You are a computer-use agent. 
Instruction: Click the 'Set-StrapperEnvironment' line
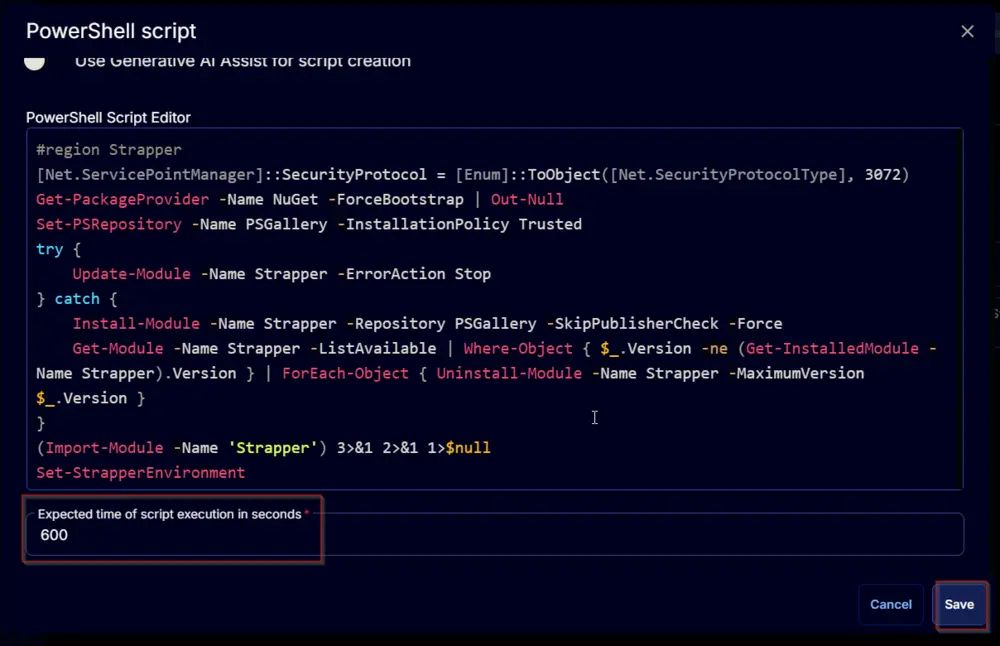pos(141,473)
